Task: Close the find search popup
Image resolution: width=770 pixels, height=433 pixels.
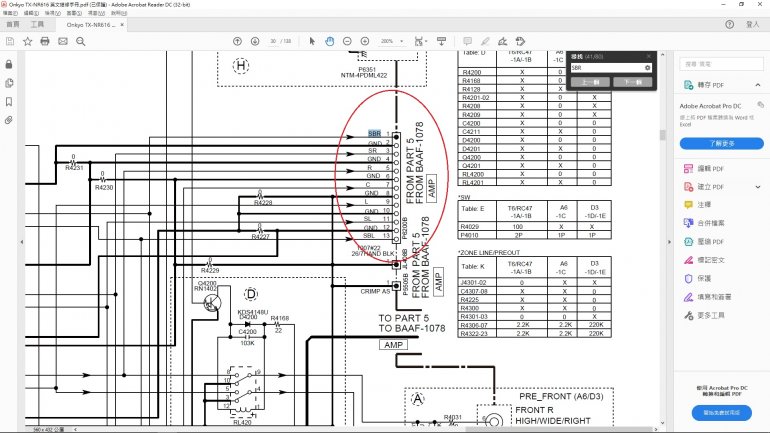Action: pos(649,56)
